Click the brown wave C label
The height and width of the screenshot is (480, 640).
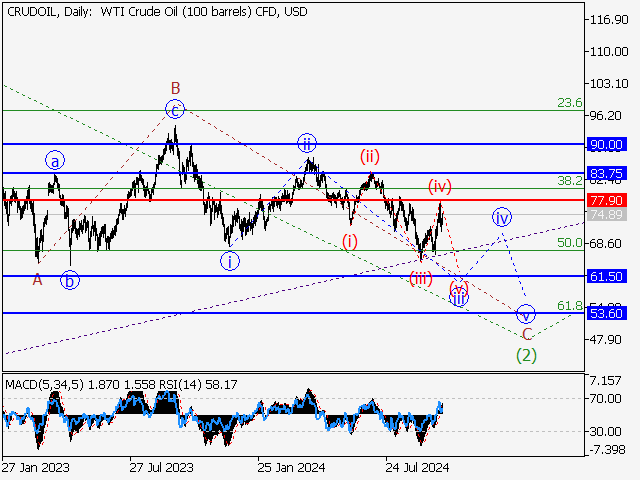[x=527, y=334]
